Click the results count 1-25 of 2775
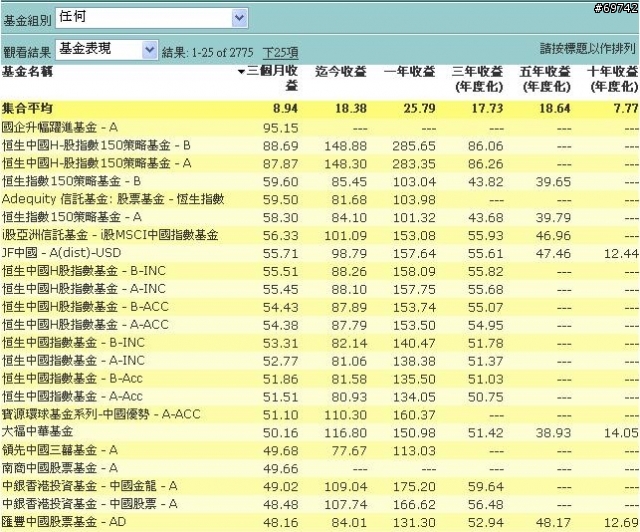This screenshot has width=640, height=532. pyautogui.click(x=222, y=53)
